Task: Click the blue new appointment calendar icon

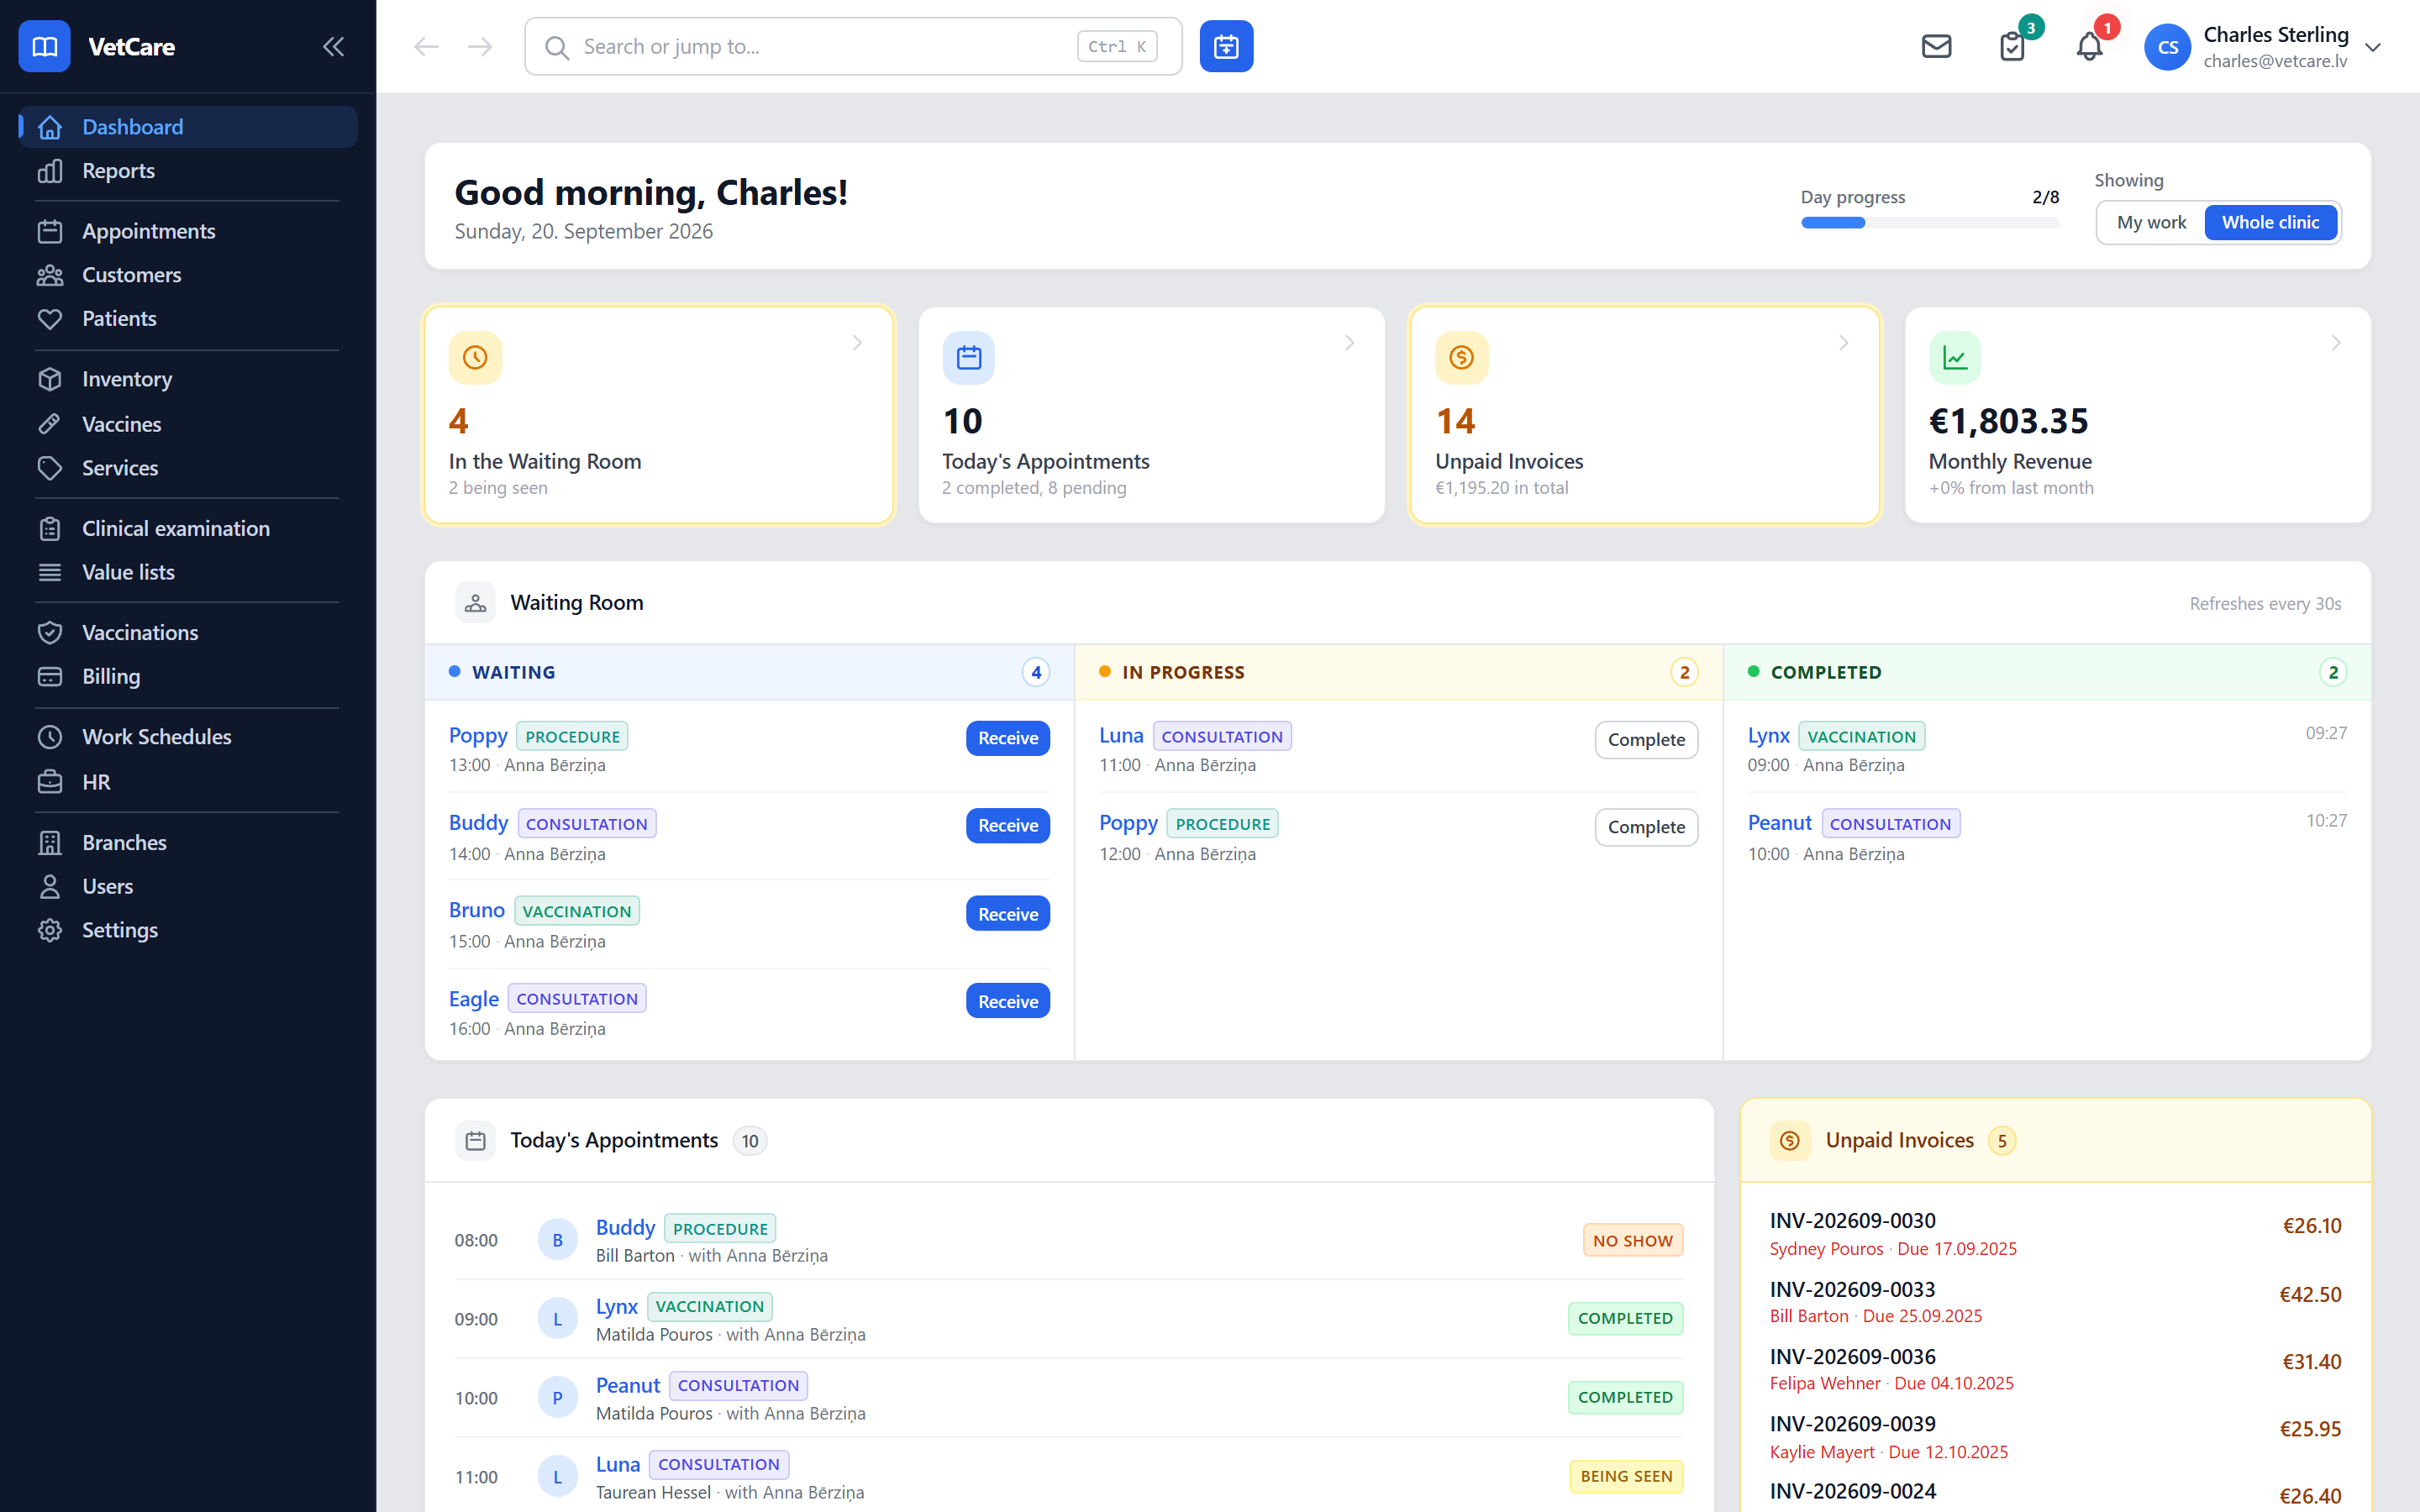Action: (1226, 46)
